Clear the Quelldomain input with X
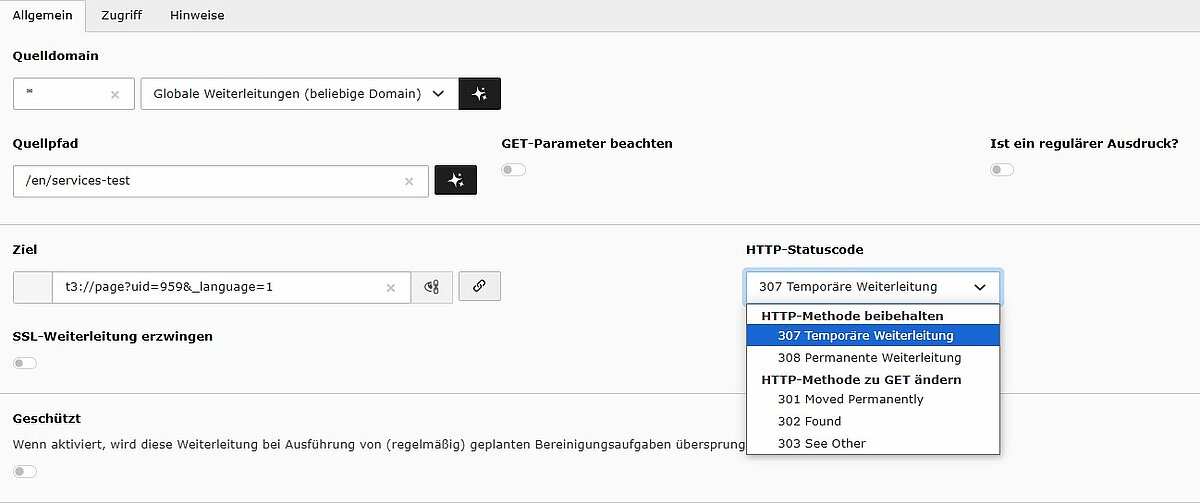Screen dimensions: 1200x503 click(115, 95)
